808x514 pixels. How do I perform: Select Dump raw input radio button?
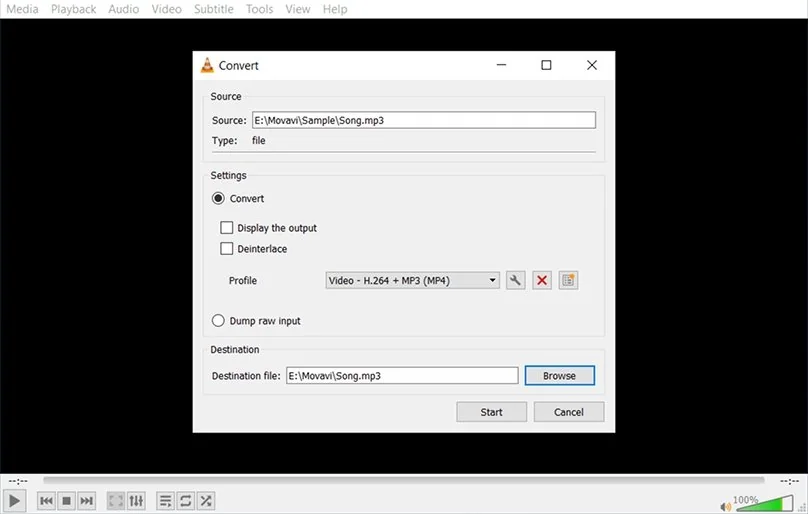pyautogui.click(x=218, y=321)
